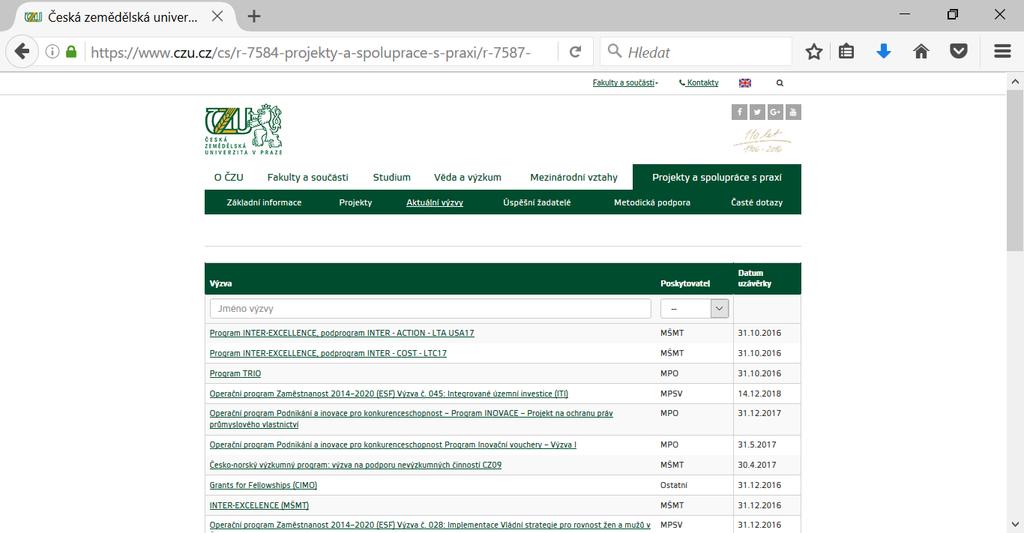Click the scrollbar down arrow

[1015, 524]
